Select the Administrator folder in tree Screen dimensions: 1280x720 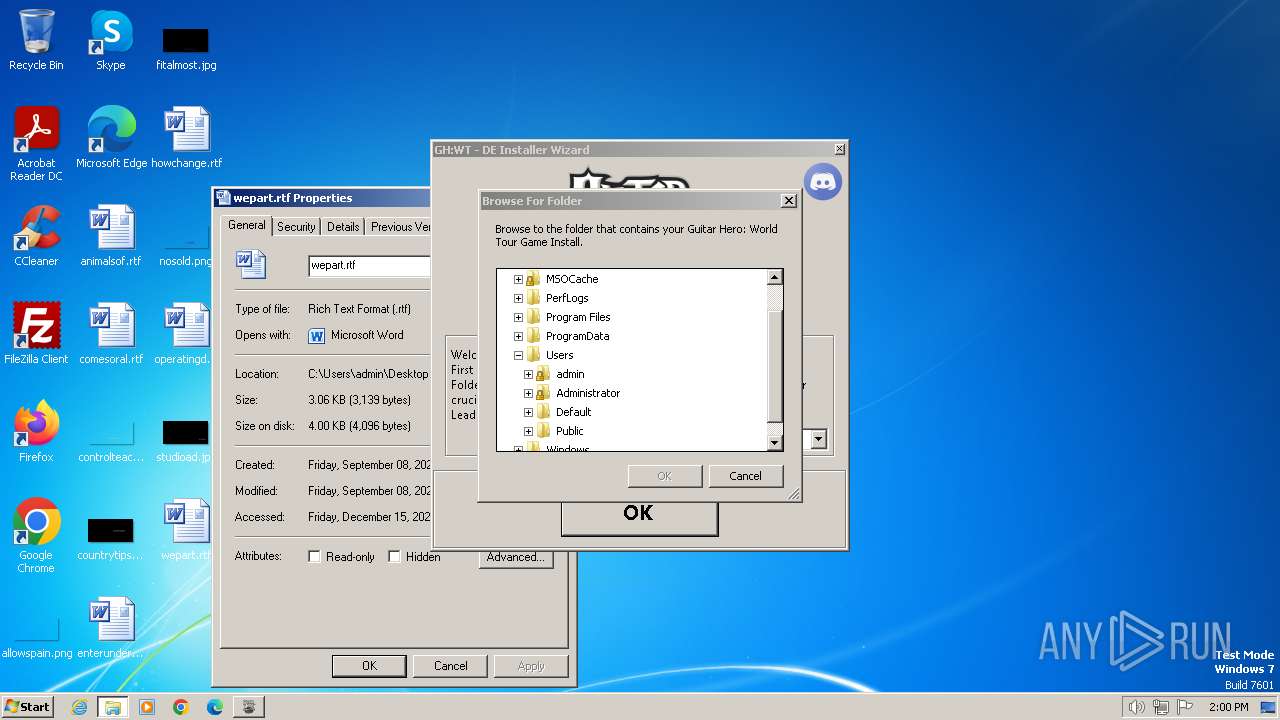click(588, 393)
